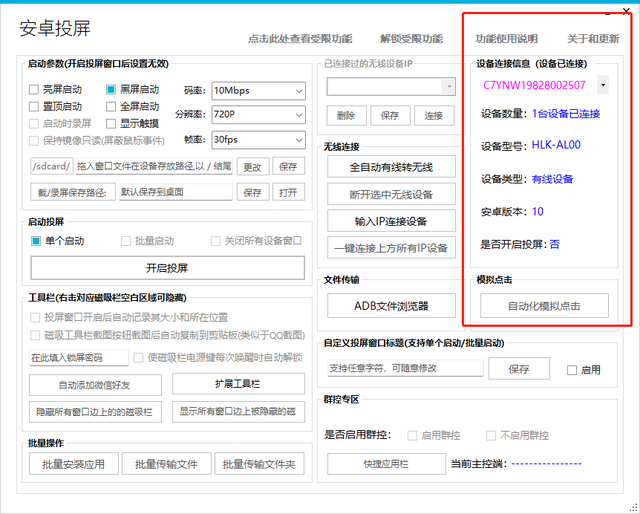Screen dimensions: 640x514
Task: Click 批量传输文件夹 button
Action: pos(260,464)
